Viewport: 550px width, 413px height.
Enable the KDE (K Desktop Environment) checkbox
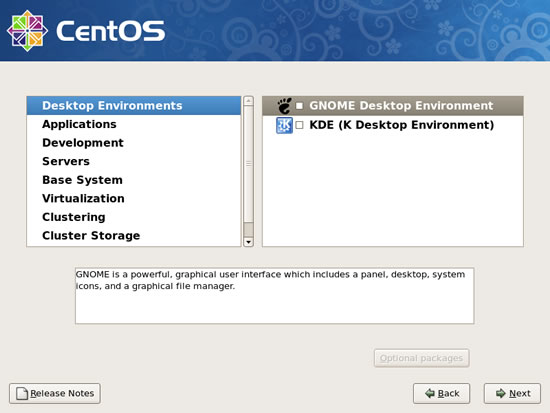tap(299, 125)
